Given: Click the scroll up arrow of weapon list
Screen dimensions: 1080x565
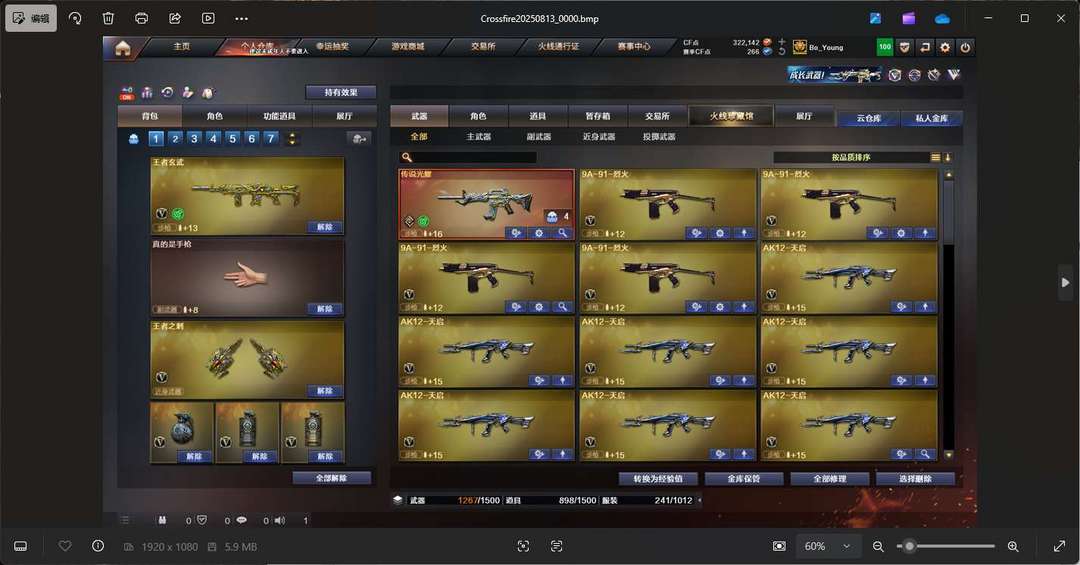Looking at the screenshot, I should [x=948, y=175].
